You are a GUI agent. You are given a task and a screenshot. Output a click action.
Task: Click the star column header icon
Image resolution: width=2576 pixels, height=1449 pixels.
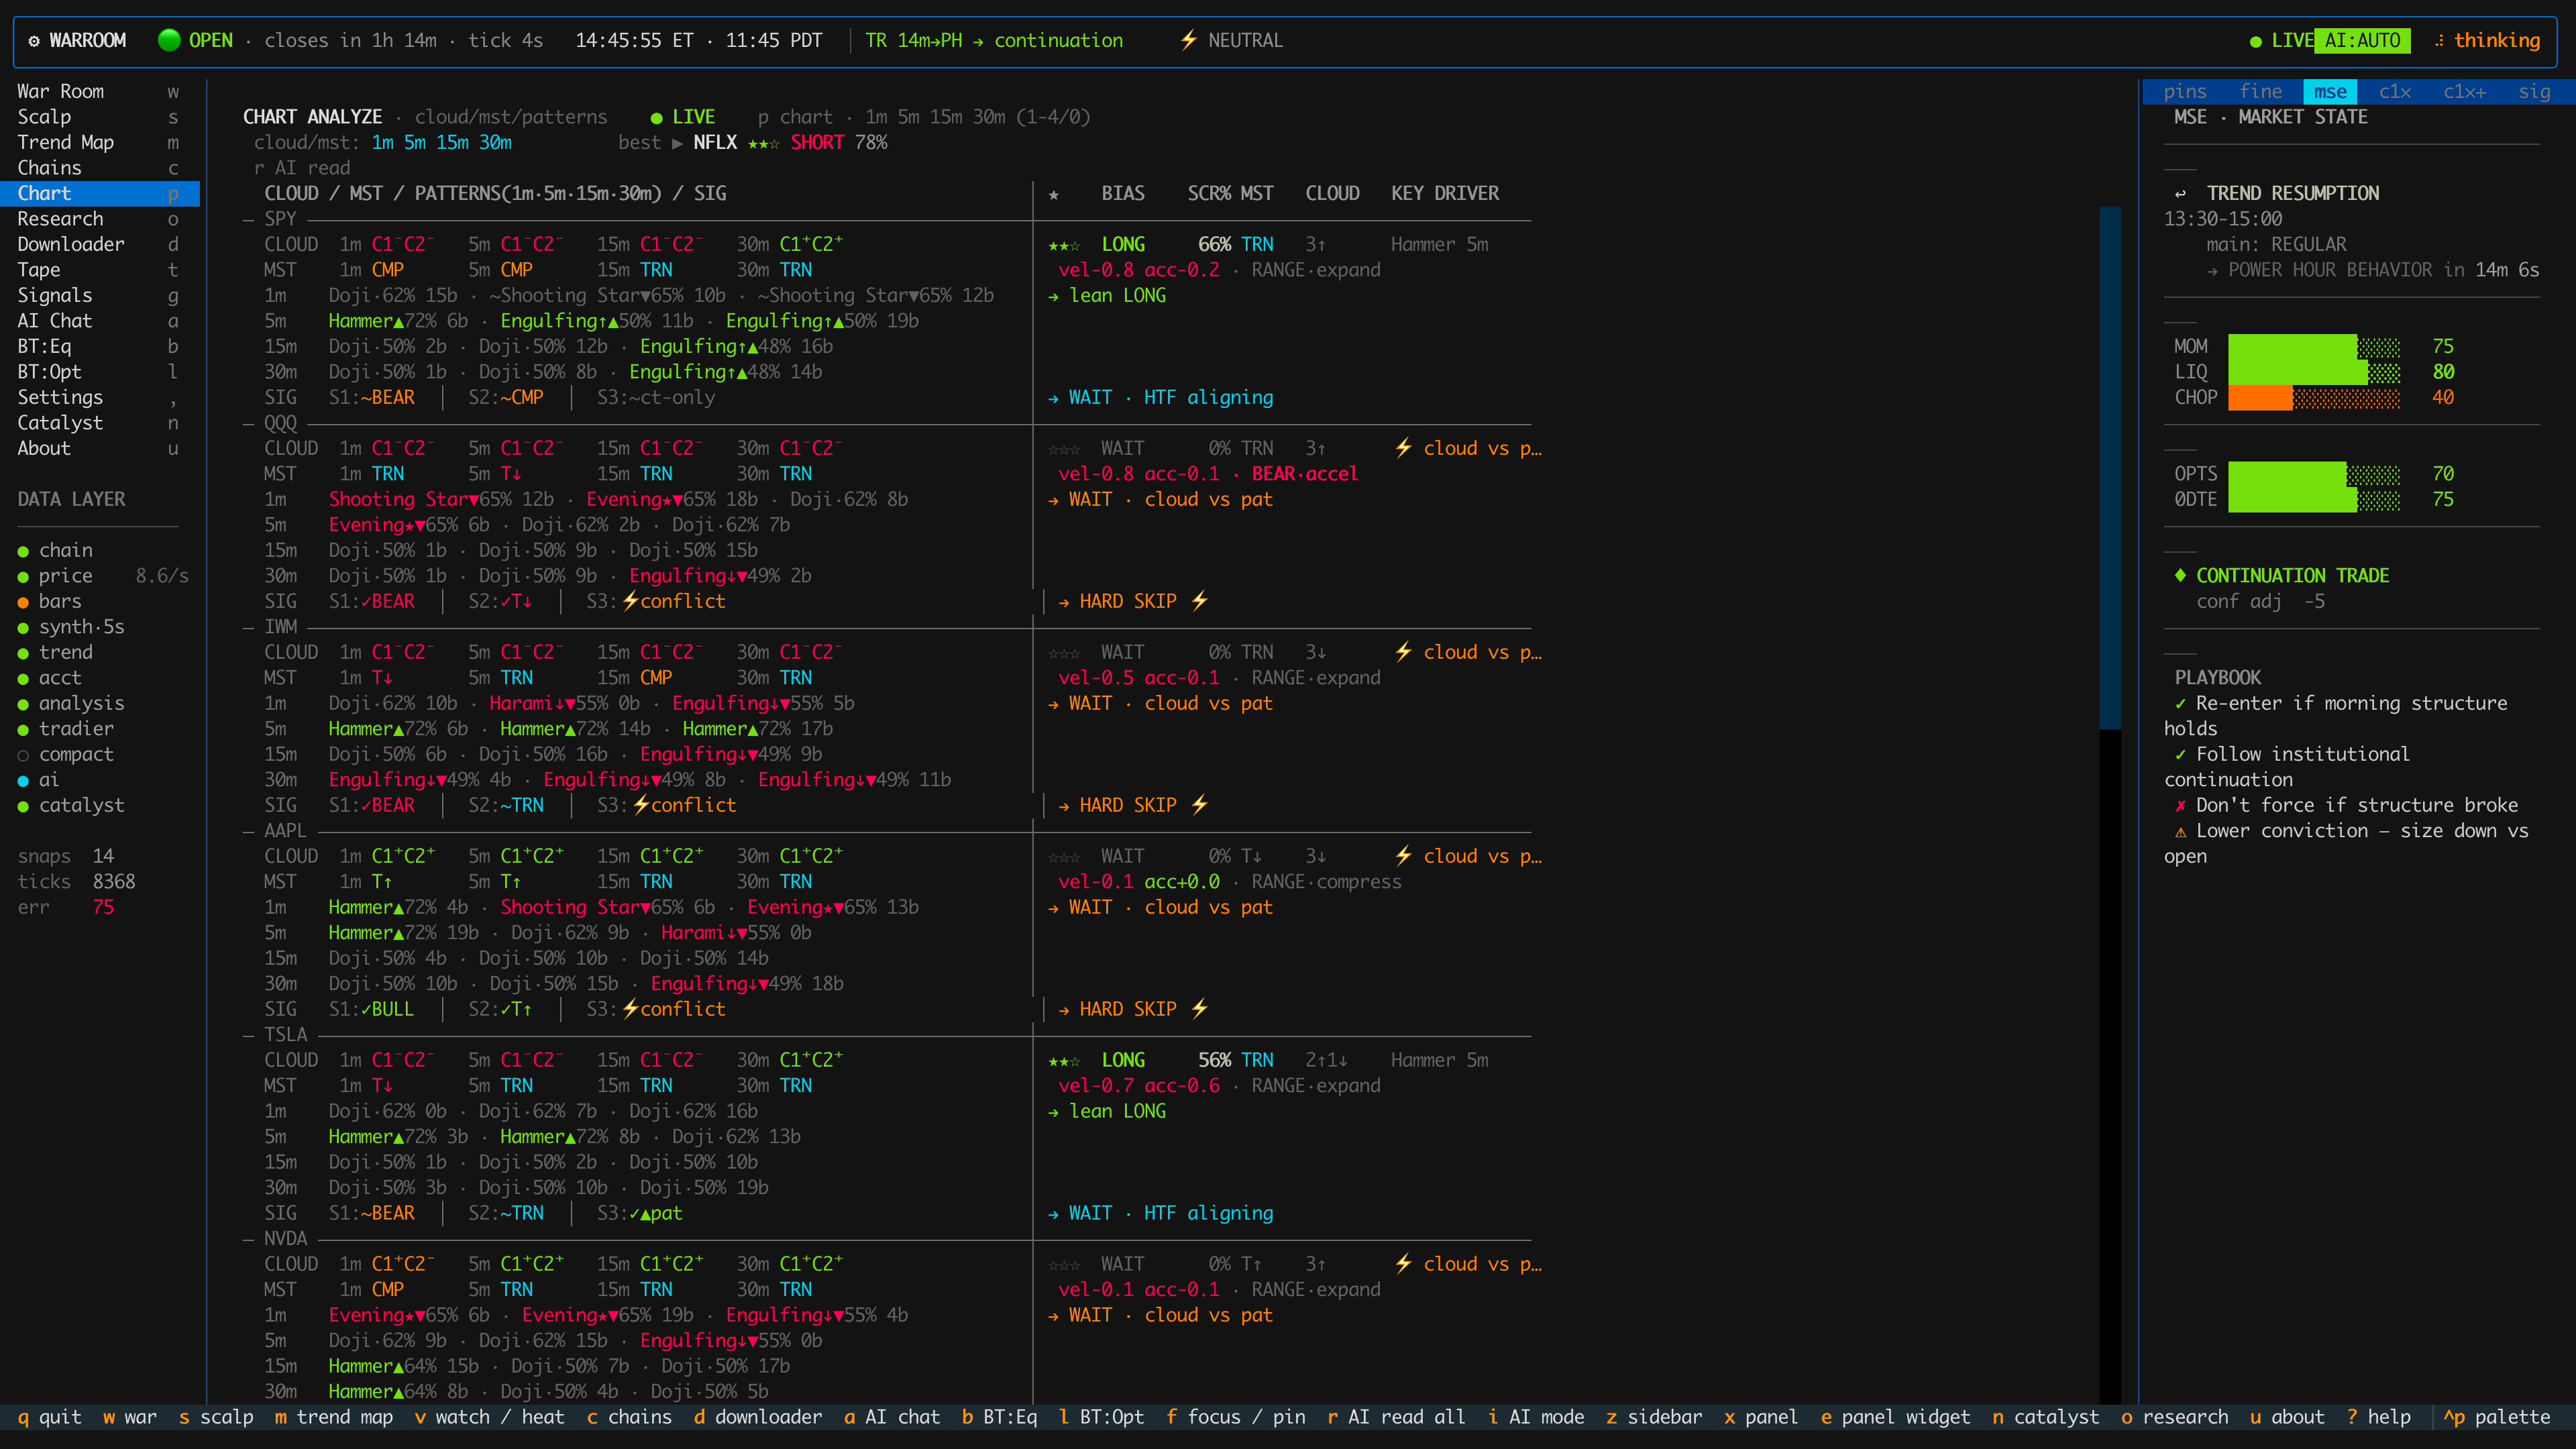click(x=1054, y=195)
